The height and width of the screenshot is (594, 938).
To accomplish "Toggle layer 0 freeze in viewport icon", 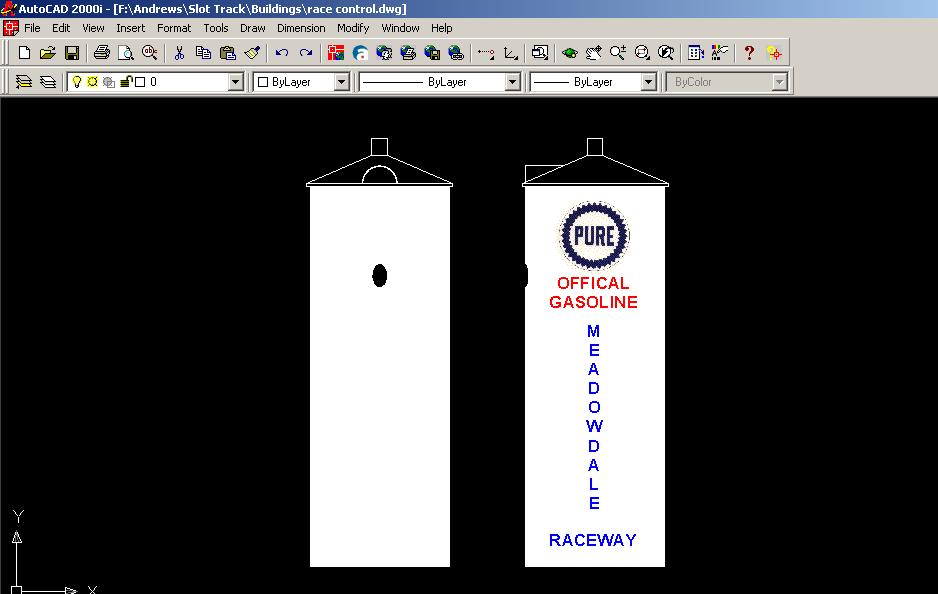I will click(109, 82).
